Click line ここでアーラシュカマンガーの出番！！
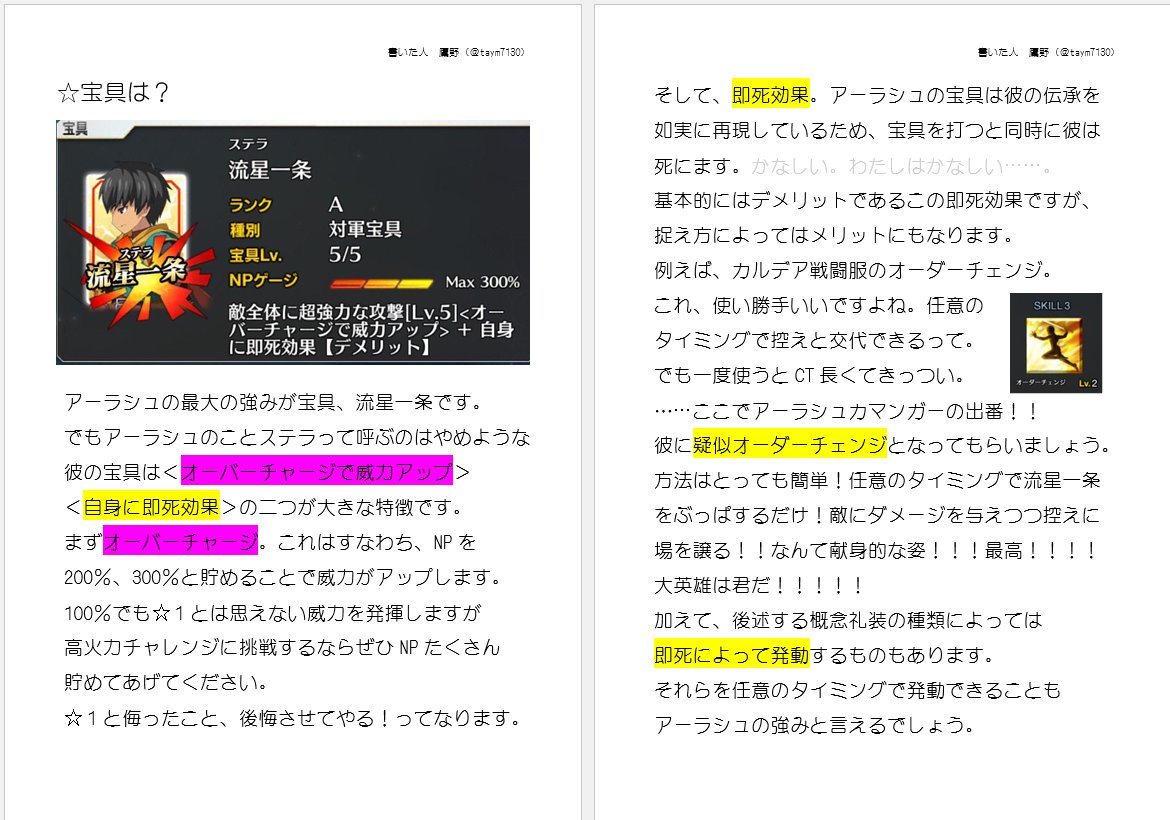Screen dimensions: 1170x820 tap(846, 410)
